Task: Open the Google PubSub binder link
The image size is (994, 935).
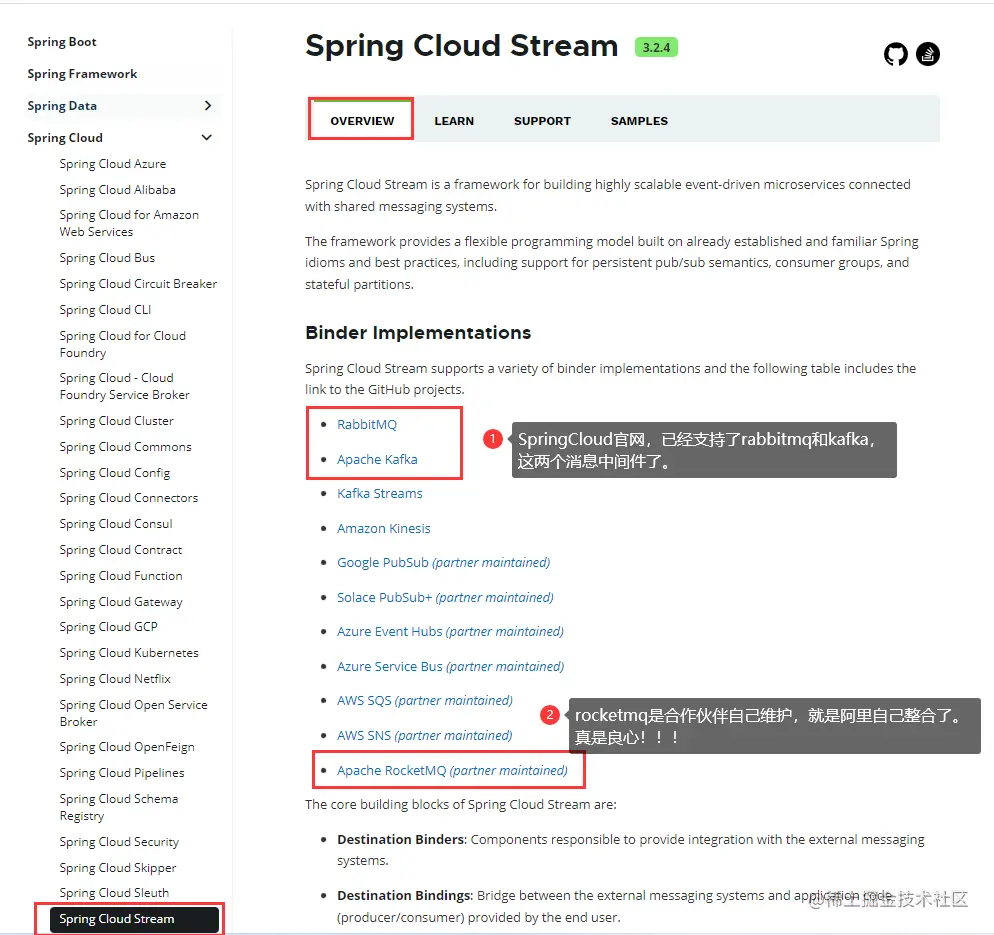Action: (443, 563)
